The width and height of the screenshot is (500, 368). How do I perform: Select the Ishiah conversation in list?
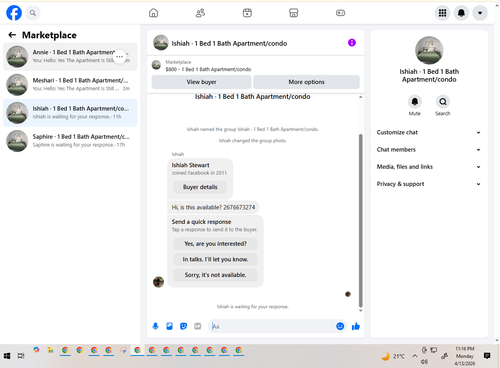(x=70, y=113)
